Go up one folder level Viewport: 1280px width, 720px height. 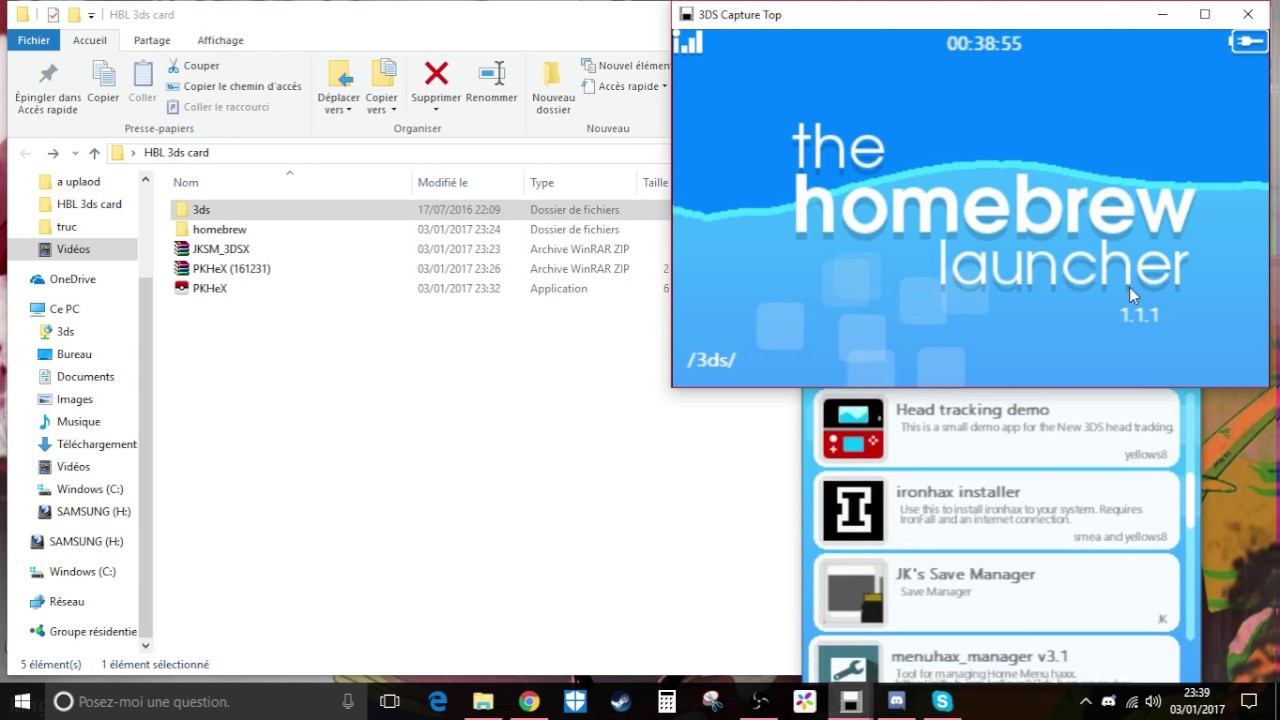tap(94, 153)
